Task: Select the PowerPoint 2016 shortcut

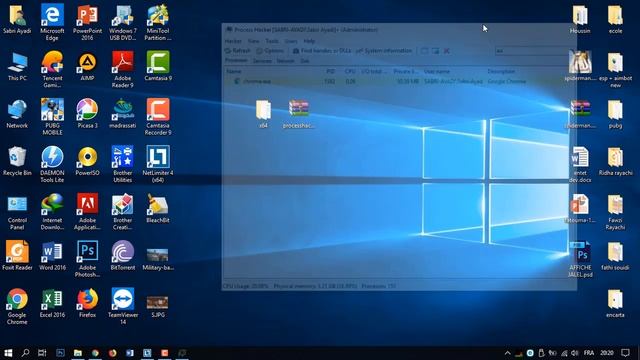Action: tap(87, 22)
